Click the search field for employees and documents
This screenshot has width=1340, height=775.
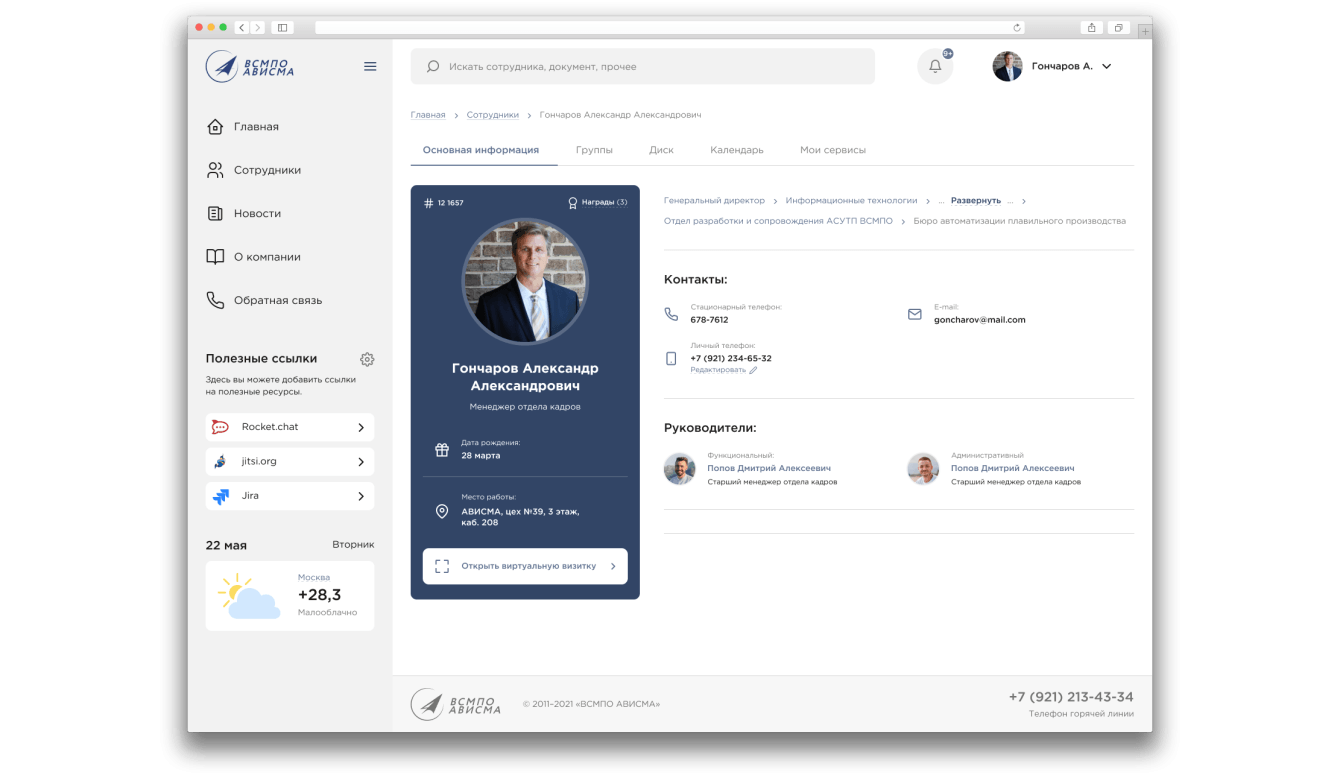point(643,66)
